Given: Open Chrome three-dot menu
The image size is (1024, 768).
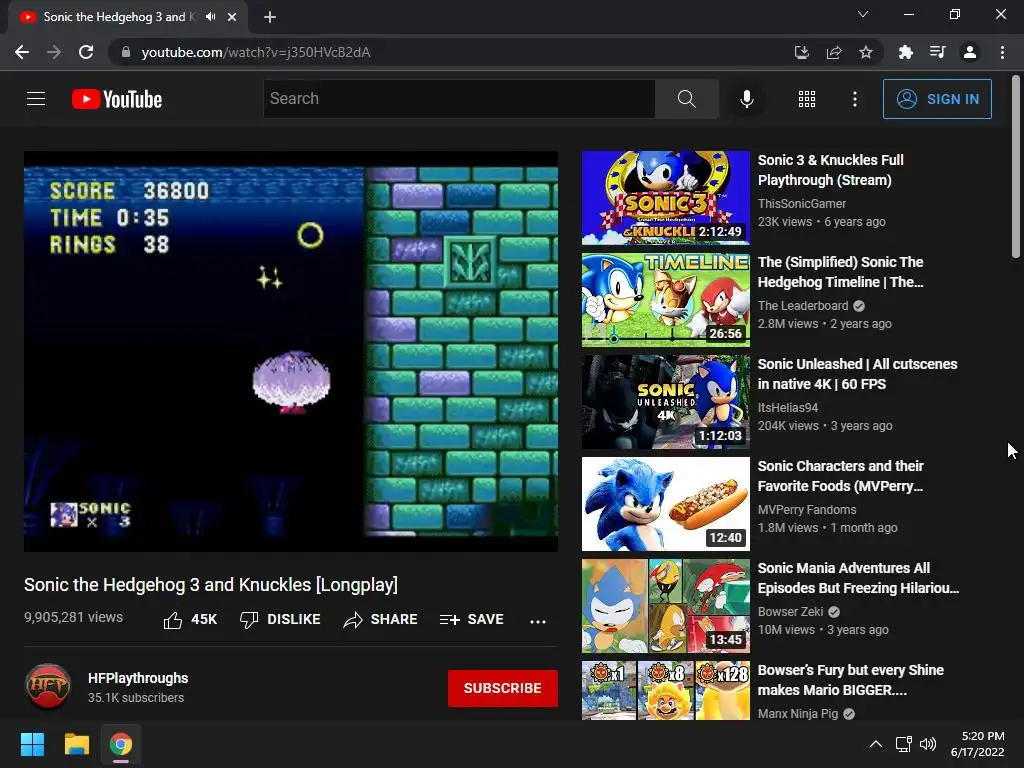Looking at the screenshot, I should pyautogui.click(x=1002, y=52).
